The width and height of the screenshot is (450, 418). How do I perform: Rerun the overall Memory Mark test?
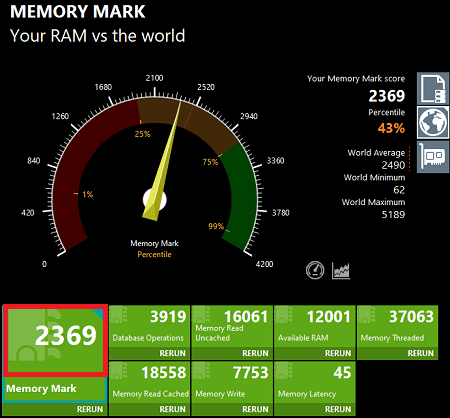90,409
